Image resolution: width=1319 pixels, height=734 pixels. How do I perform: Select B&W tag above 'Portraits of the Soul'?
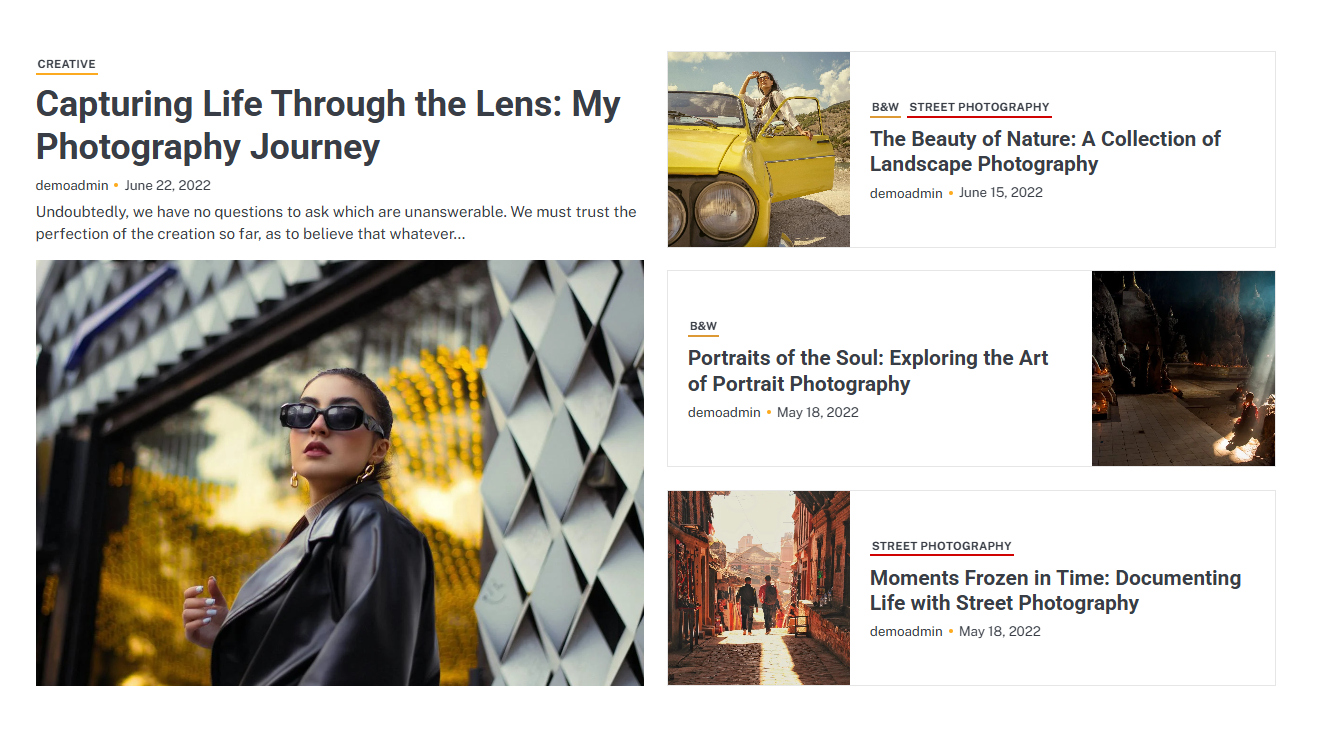pos(703,326)
